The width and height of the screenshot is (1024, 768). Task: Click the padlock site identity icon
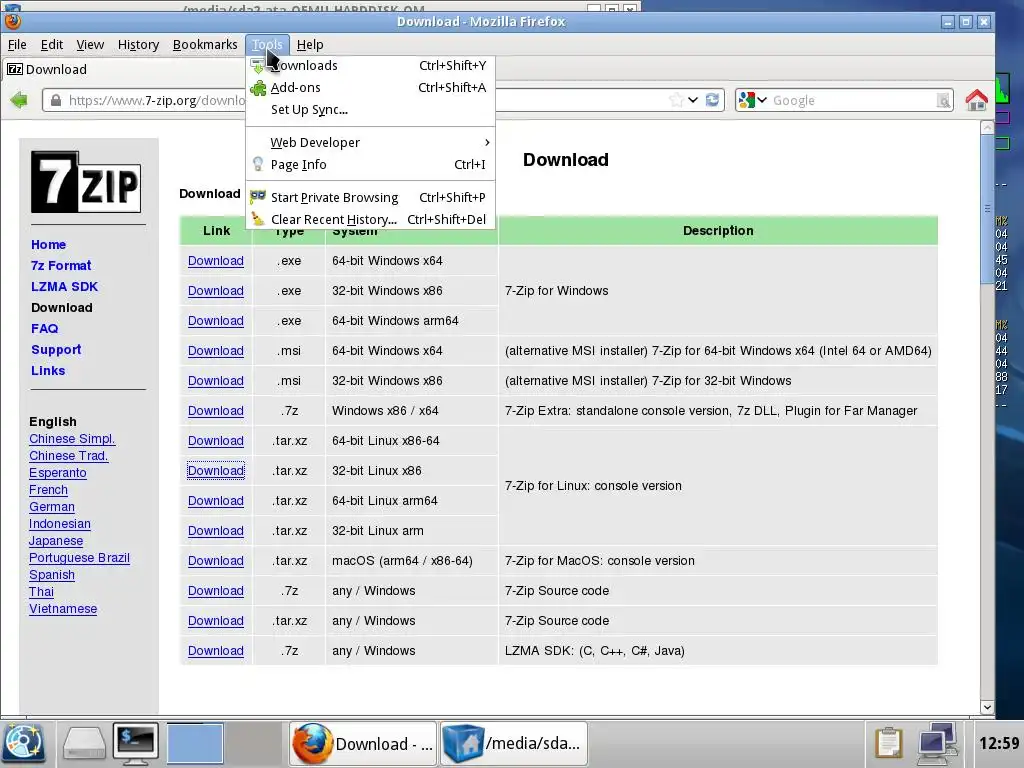point(56,100)
